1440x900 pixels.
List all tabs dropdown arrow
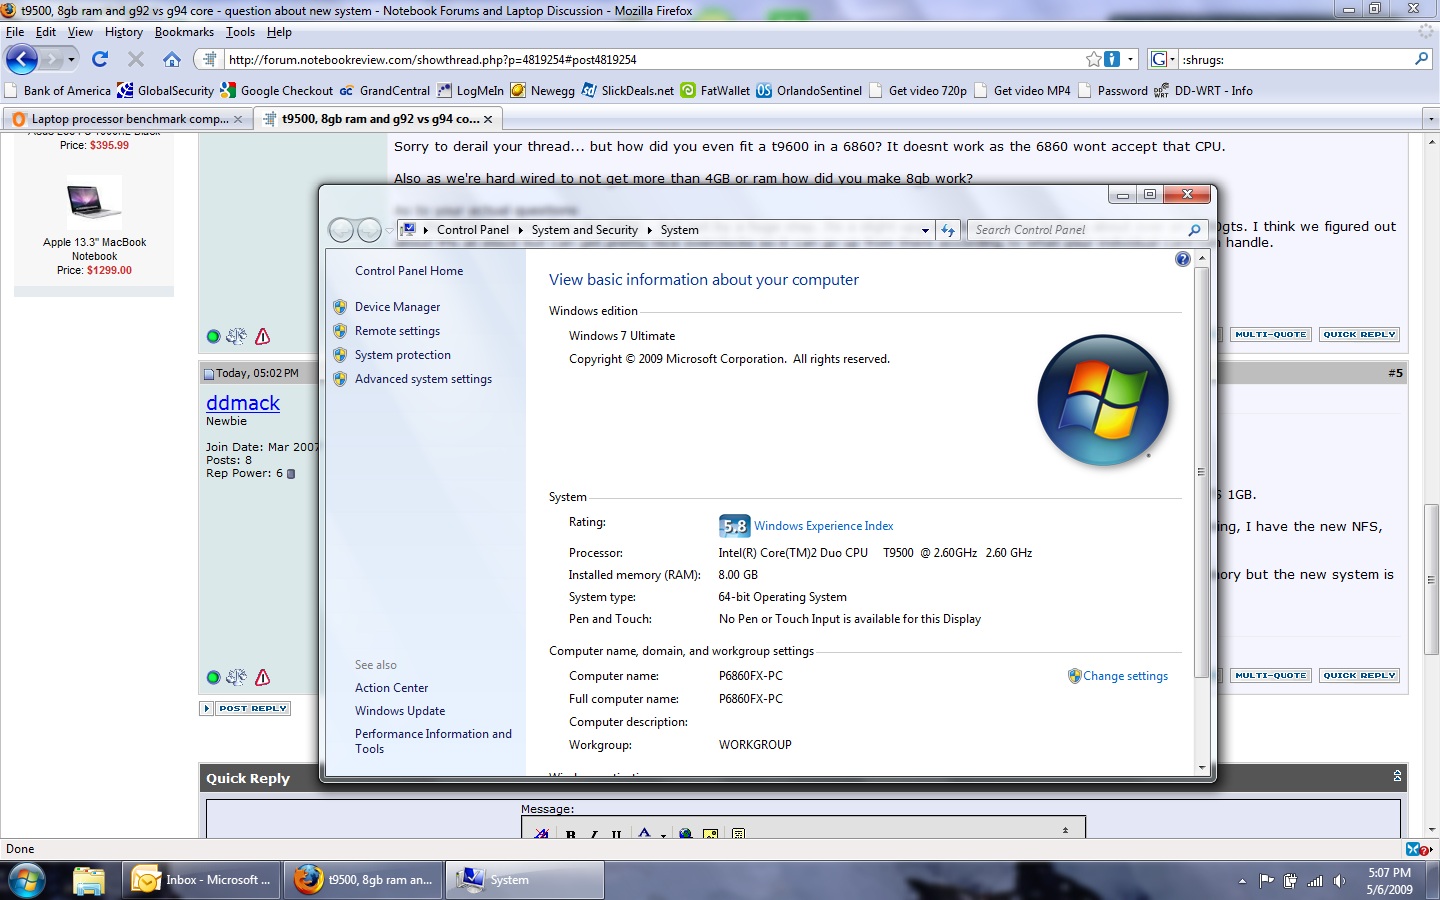1430,119
